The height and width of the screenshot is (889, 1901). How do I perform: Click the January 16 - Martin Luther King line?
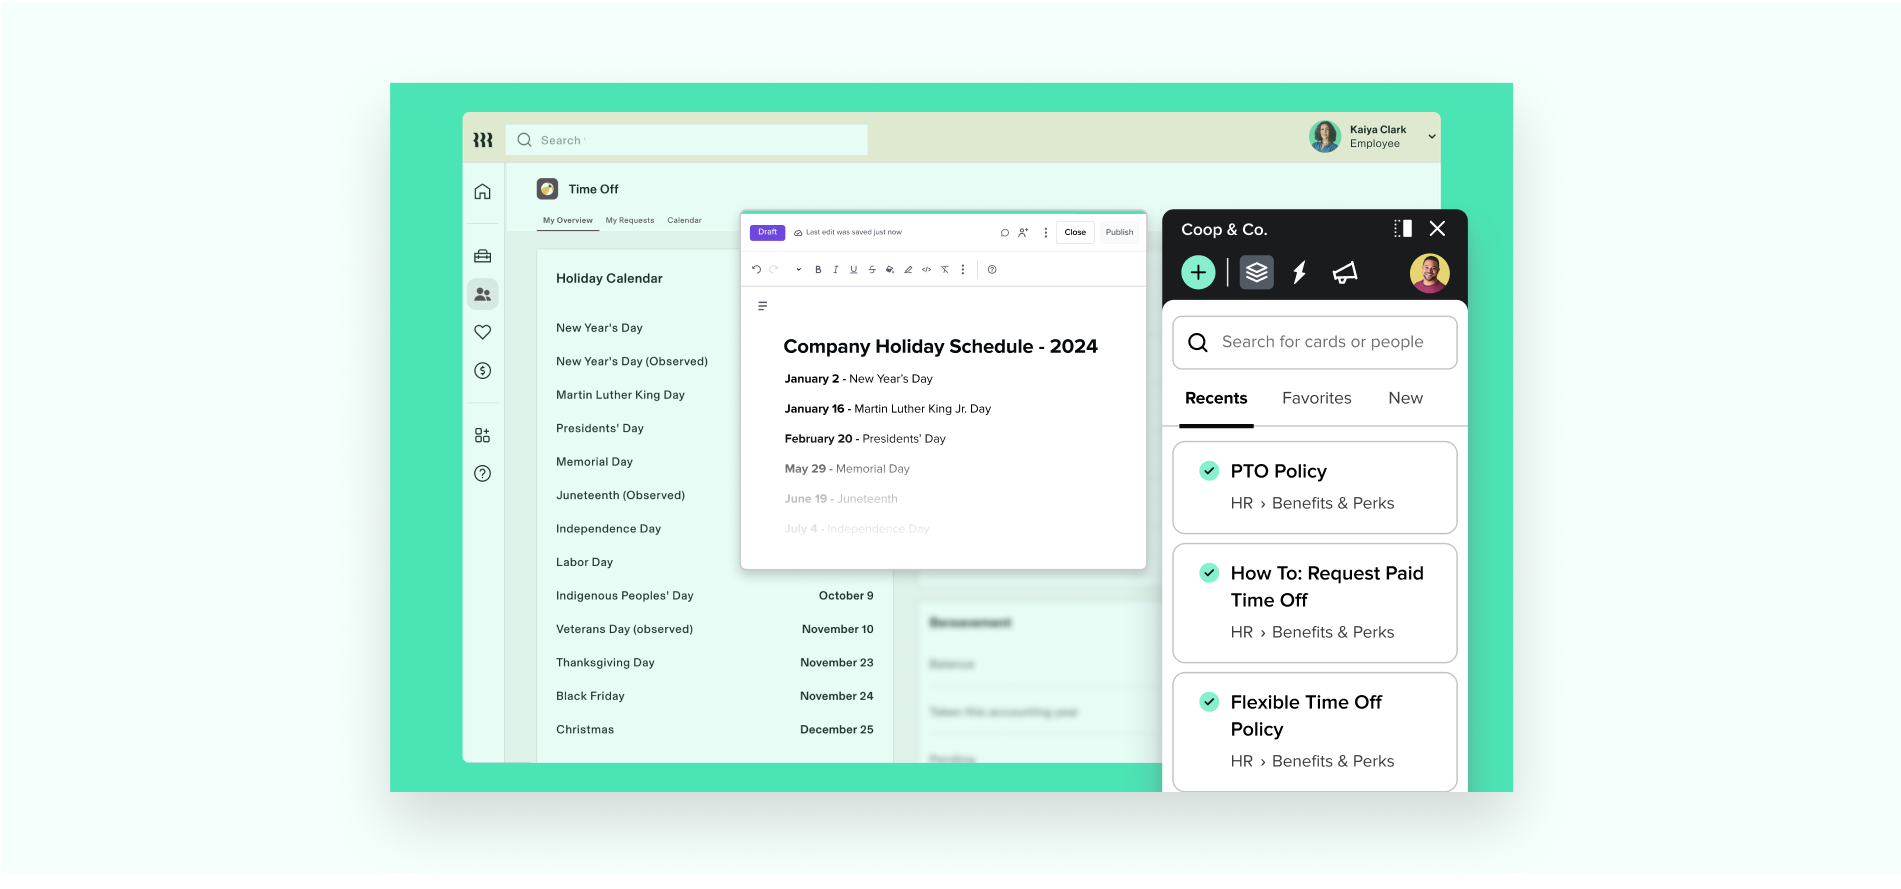[x=887, y=409]
